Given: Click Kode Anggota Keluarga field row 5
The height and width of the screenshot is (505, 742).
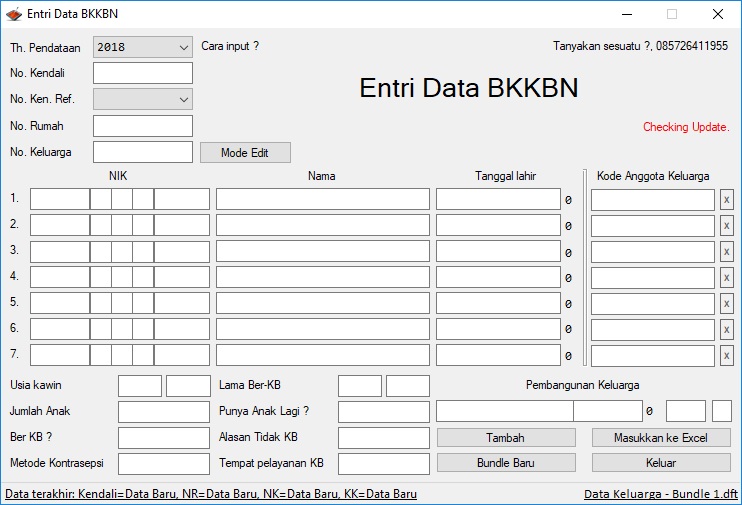Looking at the screenshot, I should [x=653, y=304].
